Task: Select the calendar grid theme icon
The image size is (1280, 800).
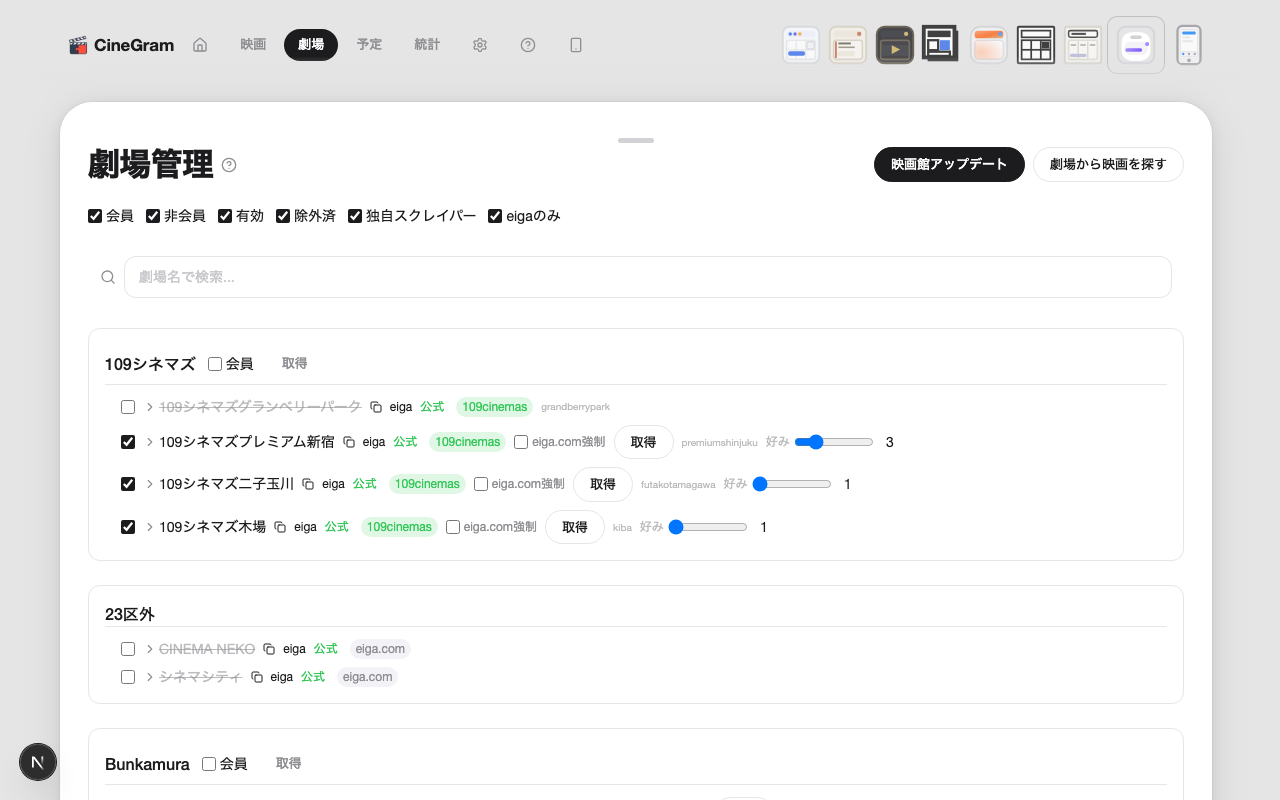Action: click(1036, 44)
